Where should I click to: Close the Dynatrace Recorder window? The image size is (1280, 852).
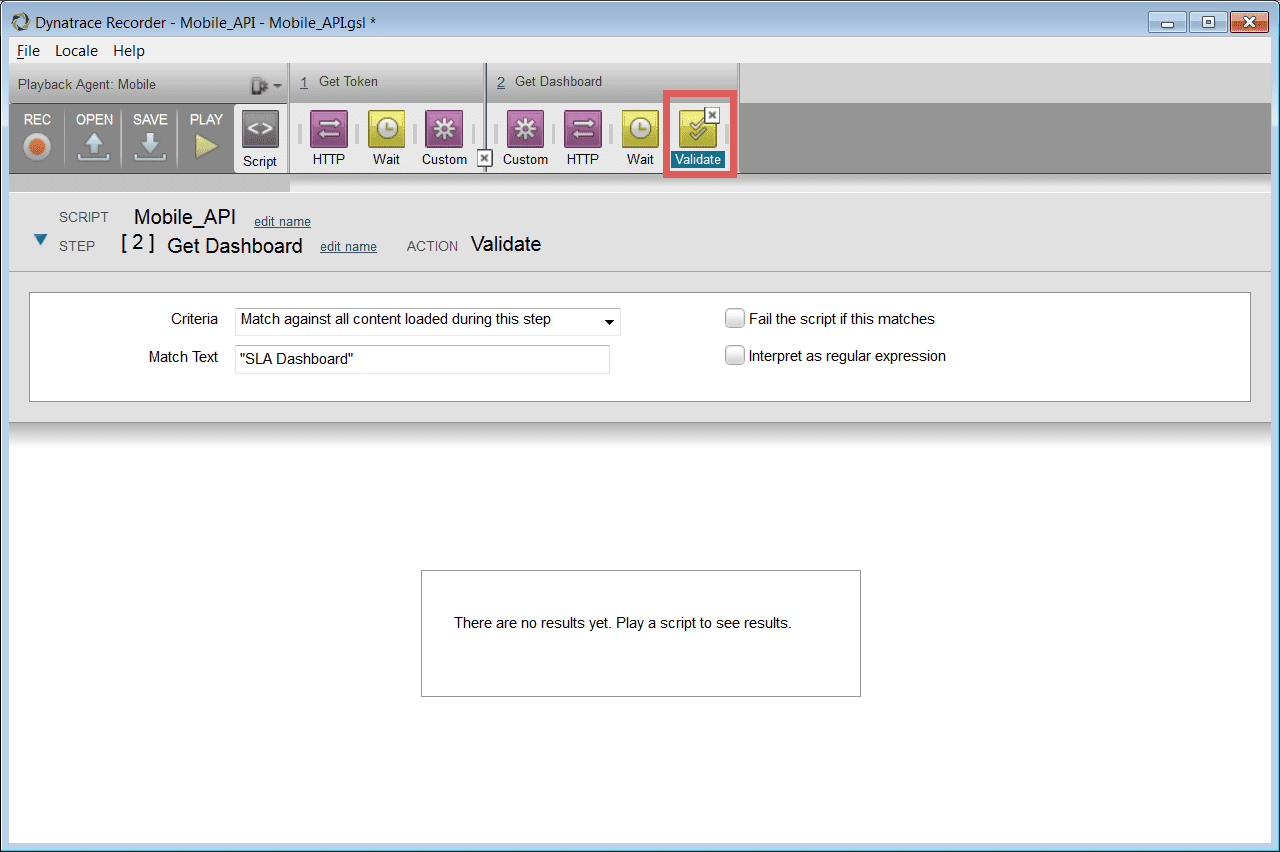tap(1249, 22)
